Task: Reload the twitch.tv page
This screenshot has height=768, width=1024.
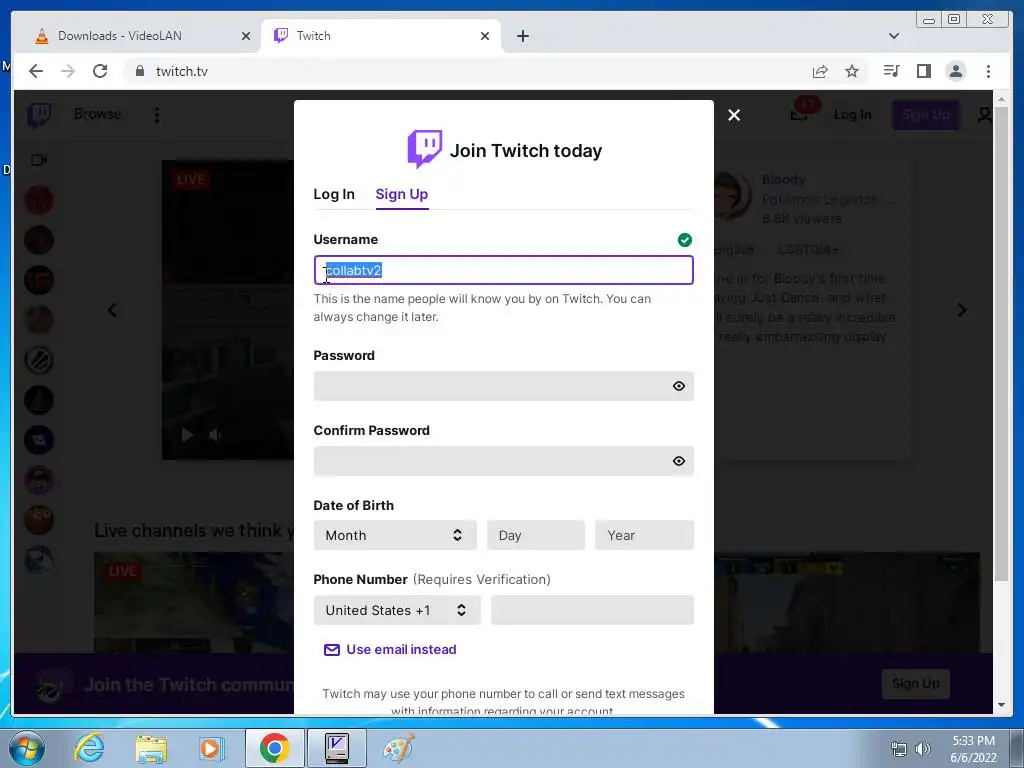Action: tap(100, 71)
